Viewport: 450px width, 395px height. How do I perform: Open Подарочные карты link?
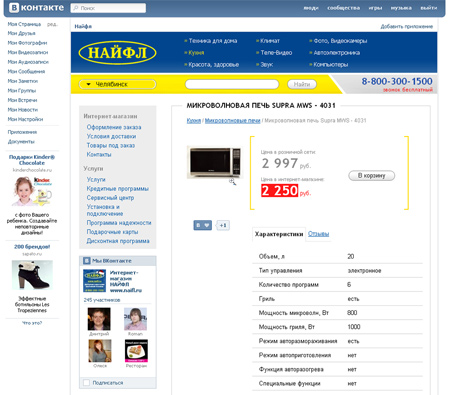pyautogui.click(x=112, y=232)
